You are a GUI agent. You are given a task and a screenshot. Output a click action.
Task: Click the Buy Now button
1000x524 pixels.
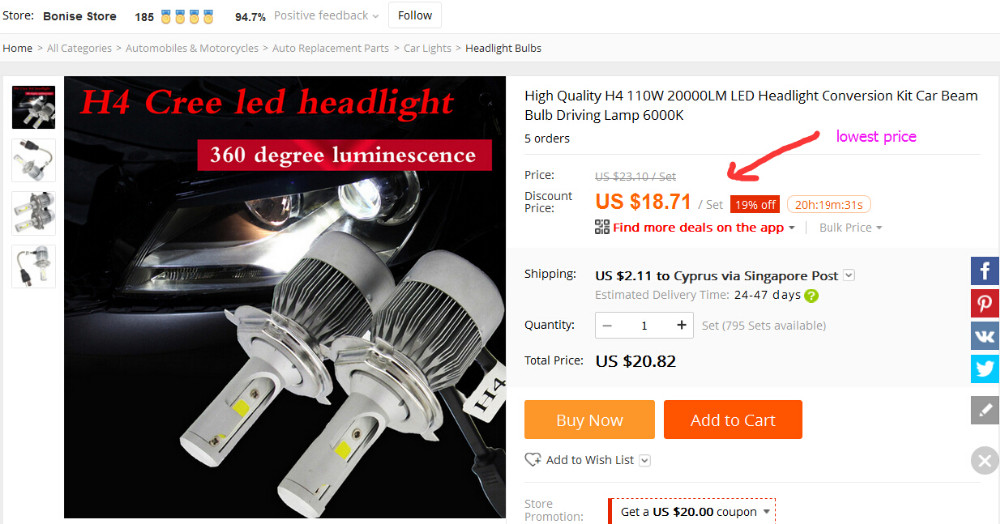[589, 419]
